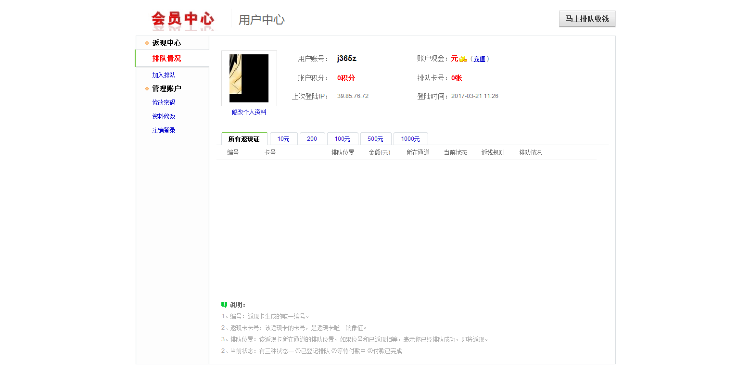The image size is (750, 371).
Task: Click the green icon beside 说明
Action: pos(224,305)
